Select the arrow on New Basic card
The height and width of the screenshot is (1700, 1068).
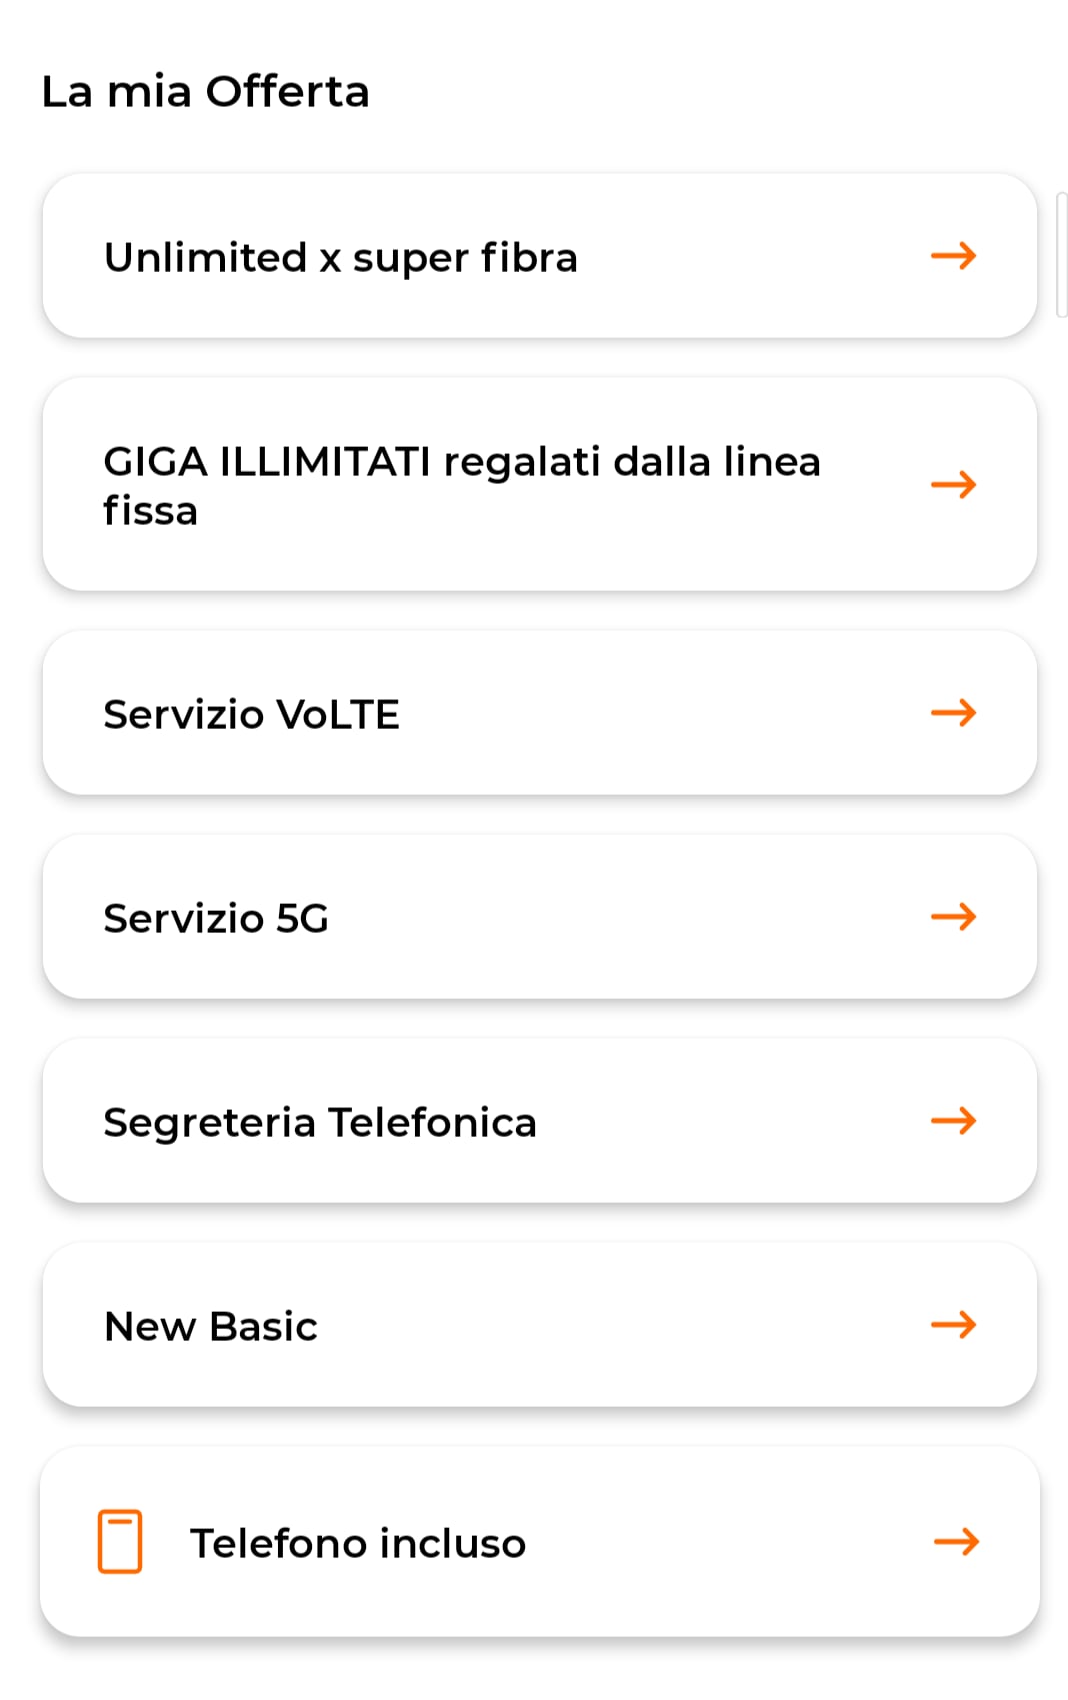[953, 1325]
